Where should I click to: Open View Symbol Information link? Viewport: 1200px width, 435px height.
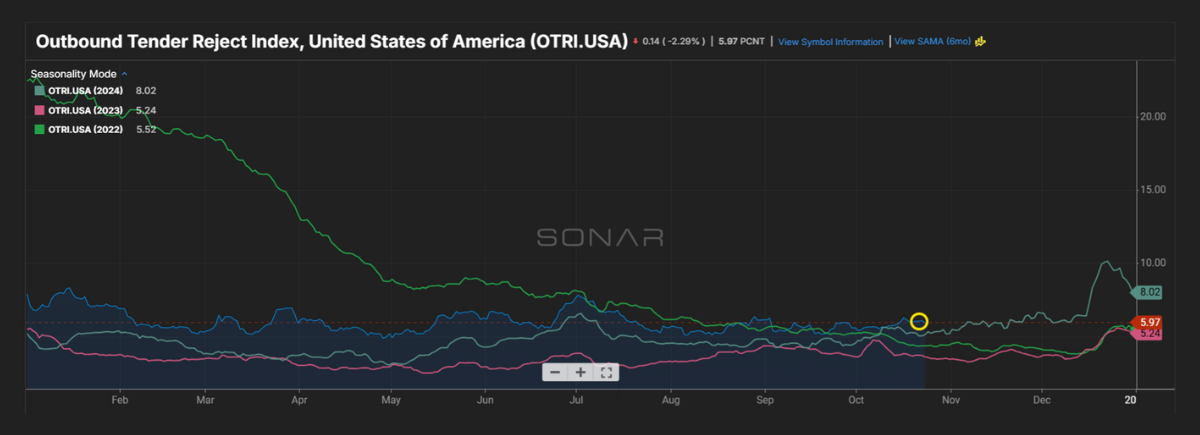tap(830, 42)
